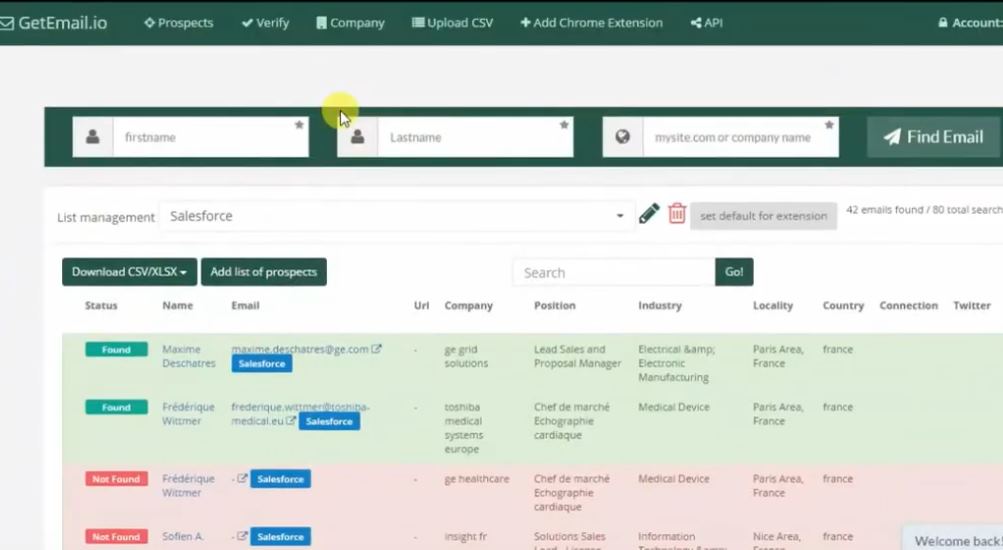Click set default for extension
Screen dimensions: 1003x550
pyautogui.click(x=763, y=216)
